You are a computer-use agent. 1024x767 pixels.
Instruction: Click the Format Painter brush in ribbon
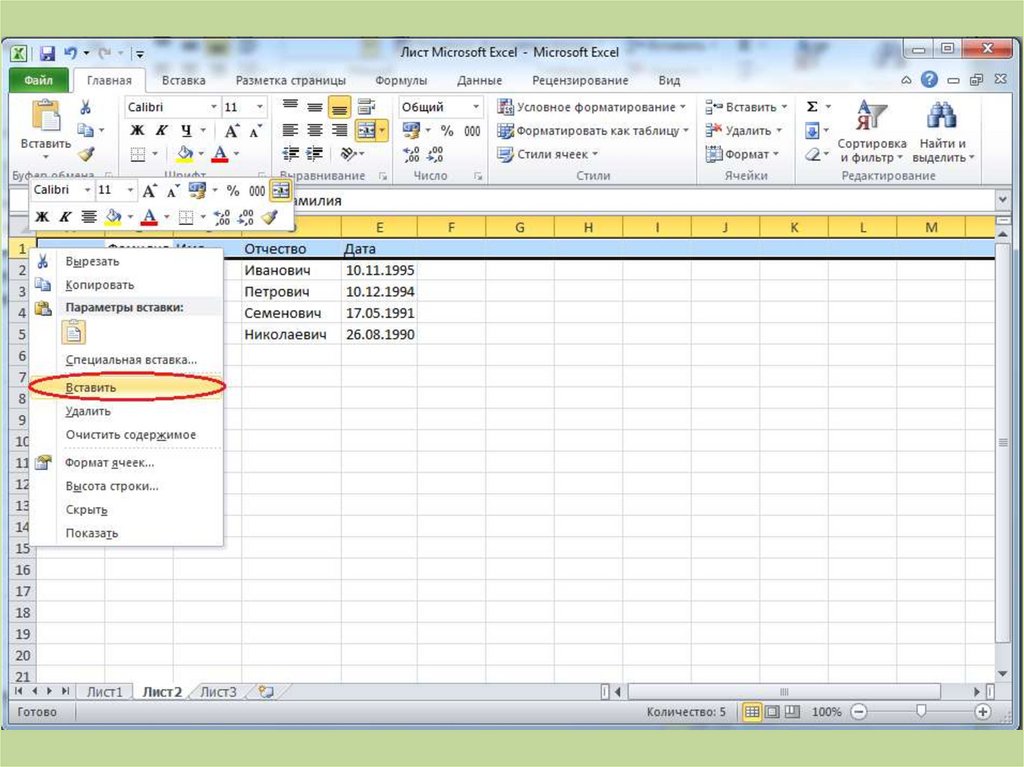click(x=85, y=154)
